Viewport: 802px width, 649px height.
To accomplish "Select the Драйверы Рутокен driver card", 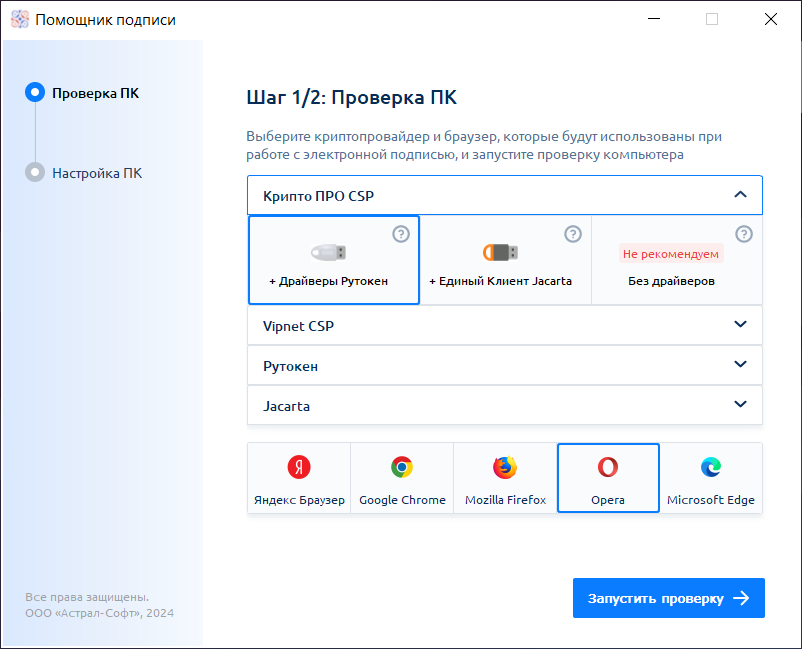I will click(333, 261).
